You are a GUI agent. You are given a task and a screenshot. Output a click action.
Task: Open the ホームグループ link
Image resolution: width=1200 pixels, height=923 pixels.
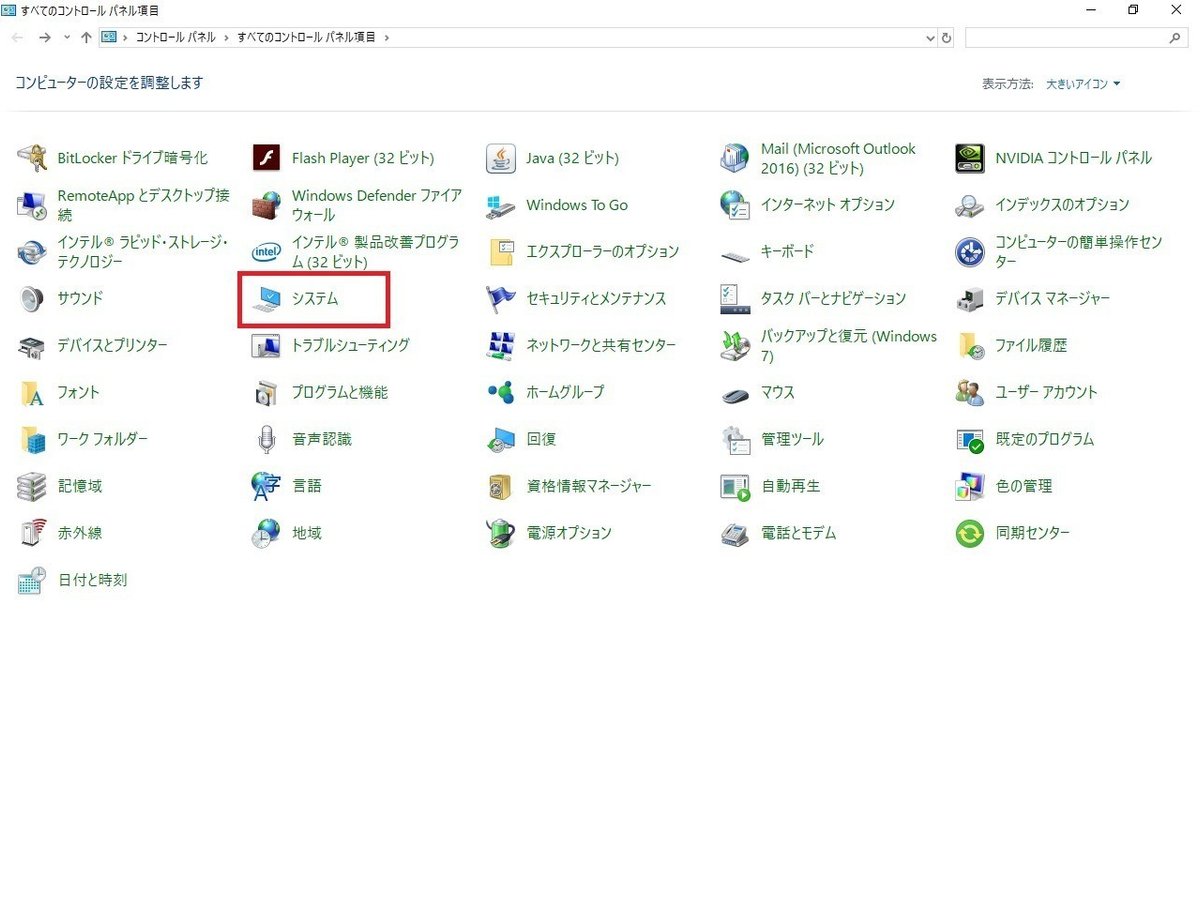[565, 393]
